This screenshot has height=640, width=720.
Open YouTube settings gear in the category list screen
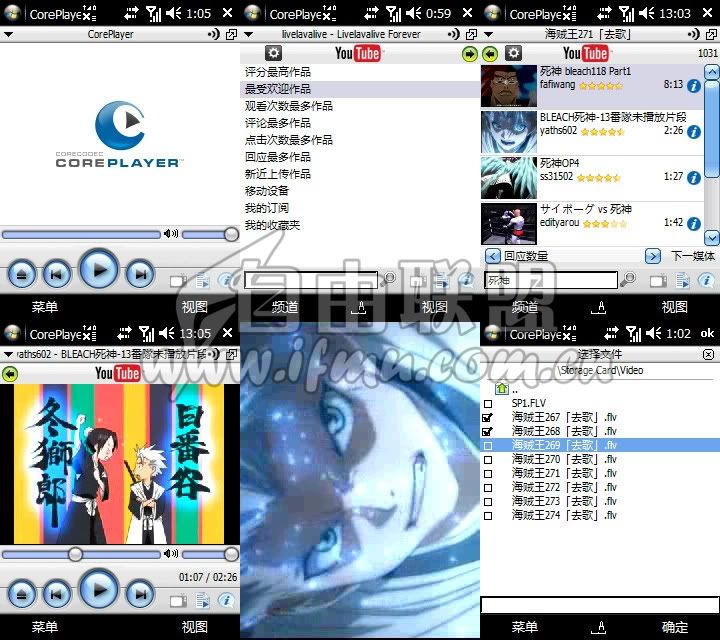click(273, 53)
